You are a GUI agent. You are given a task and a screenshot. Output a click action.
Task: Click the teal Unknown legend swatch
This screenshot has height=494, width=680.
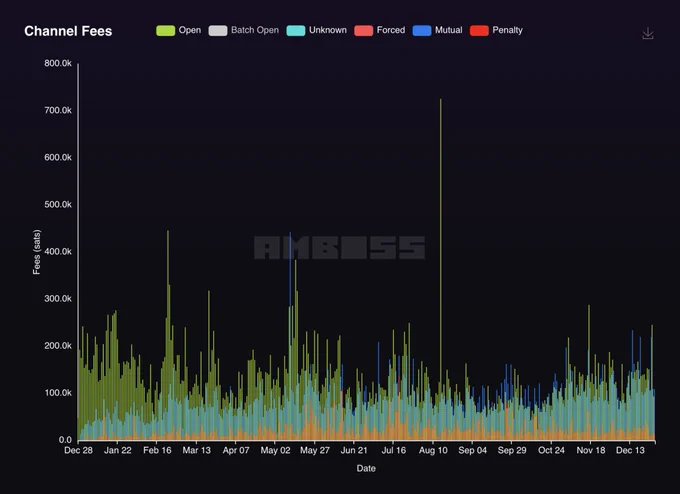tap(296, 30)
